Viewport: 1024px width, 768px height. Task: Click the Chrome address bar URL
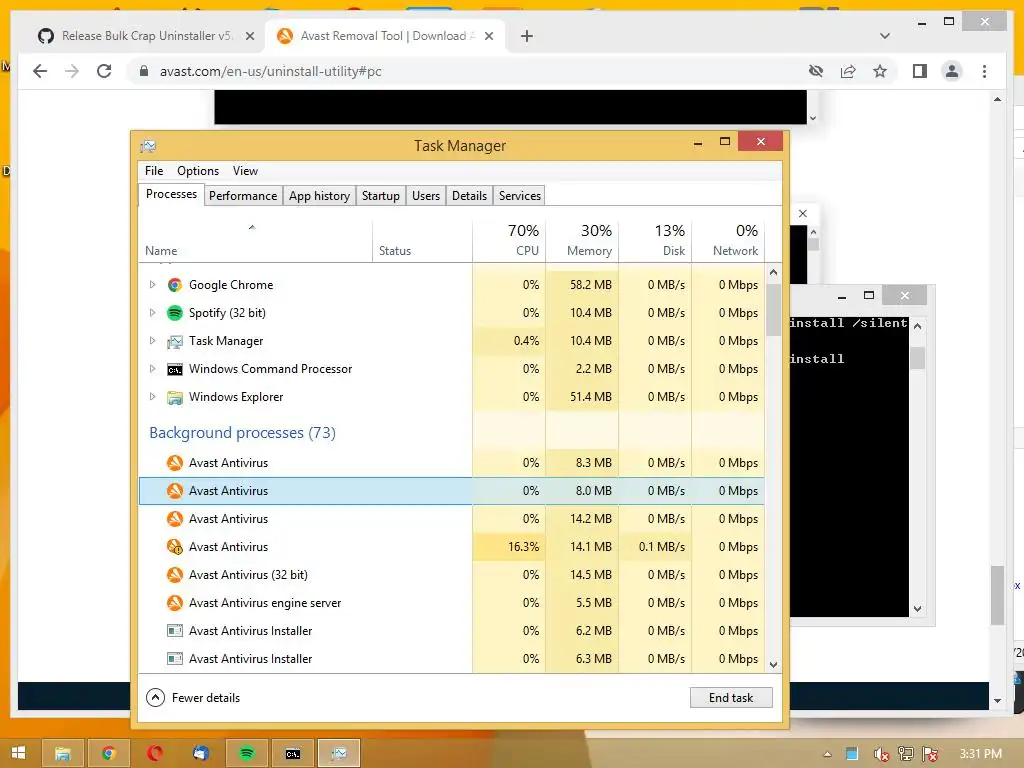click(270, 71)
